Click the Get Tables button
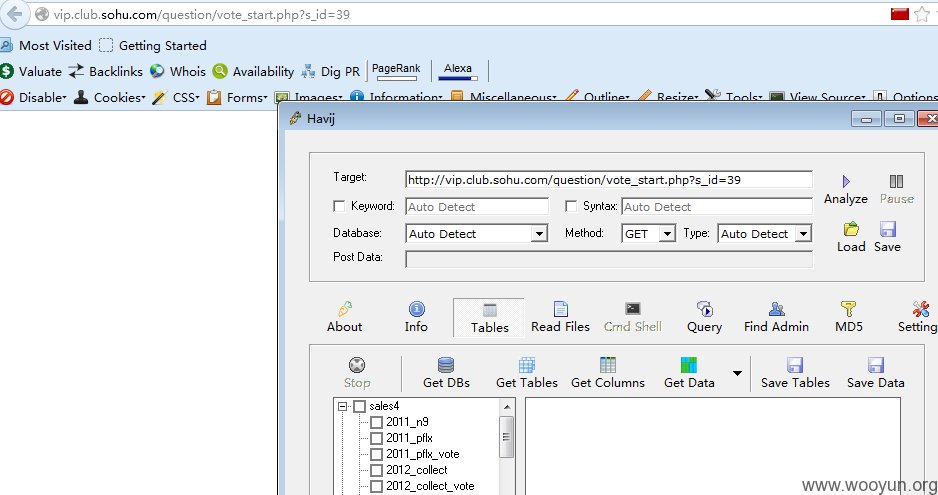 tap(526, 373)
